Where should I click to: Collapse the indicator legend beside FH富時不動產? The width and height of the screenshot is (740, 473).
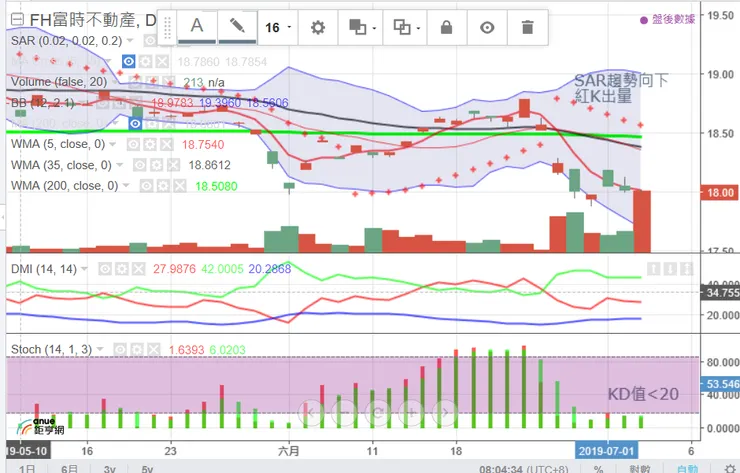[17, 19]
